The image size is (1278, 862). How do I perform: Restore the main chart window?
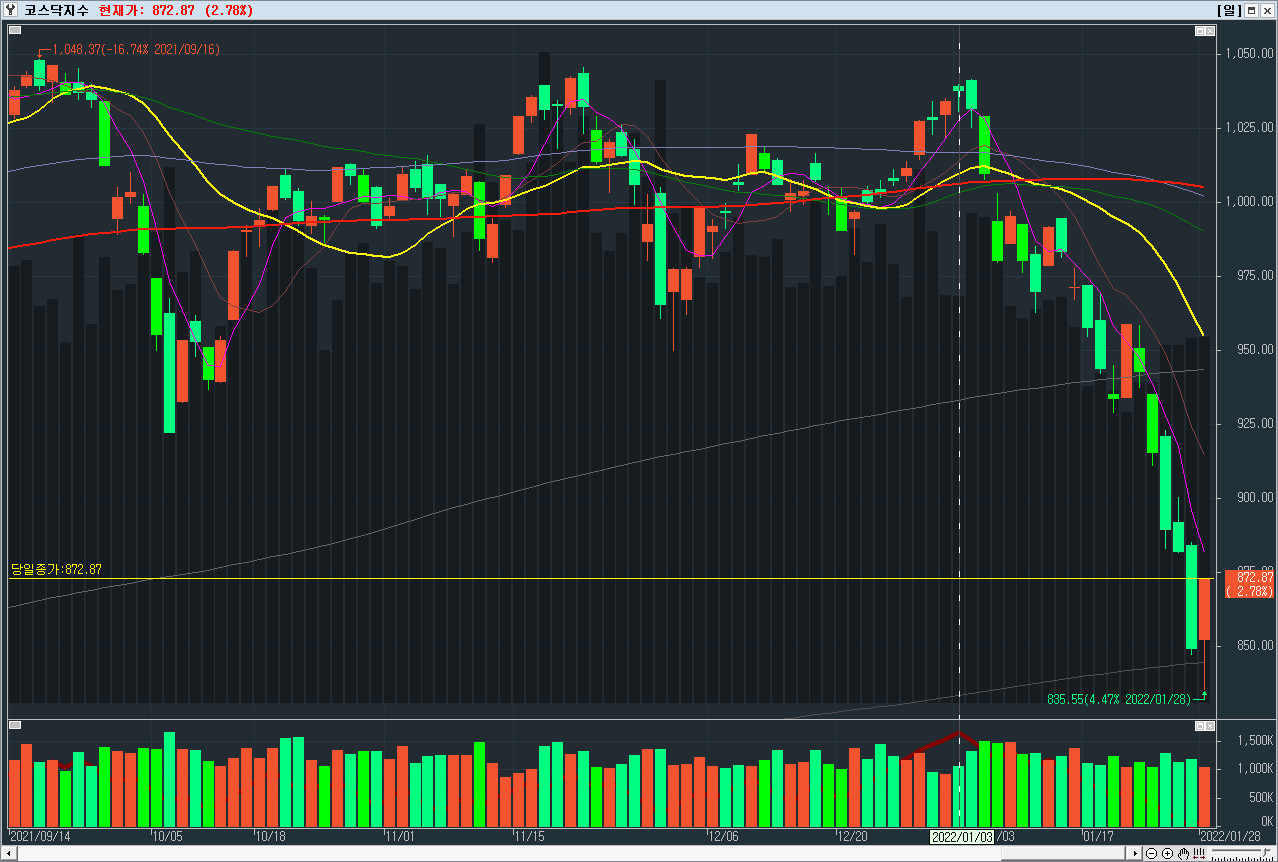click(x=1251, y=10)
